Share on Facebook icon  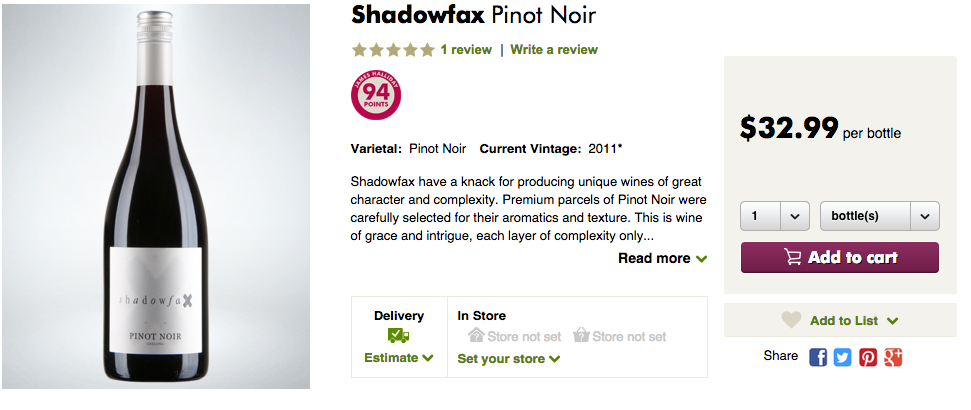(818, 357)
